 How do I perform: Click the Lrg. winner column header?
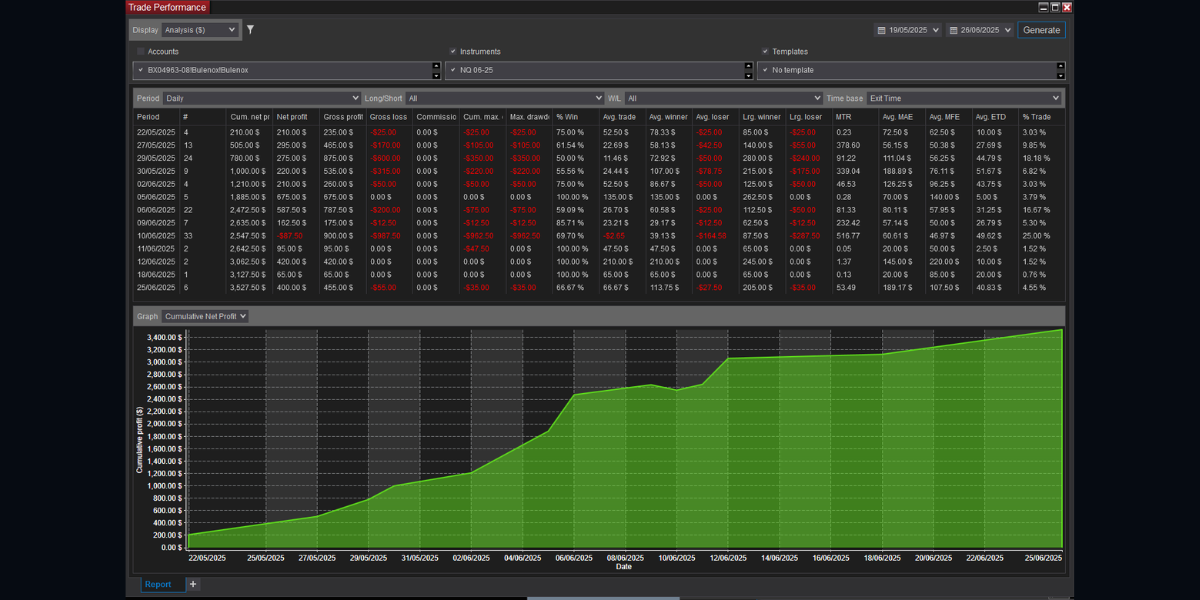[762, 117]
